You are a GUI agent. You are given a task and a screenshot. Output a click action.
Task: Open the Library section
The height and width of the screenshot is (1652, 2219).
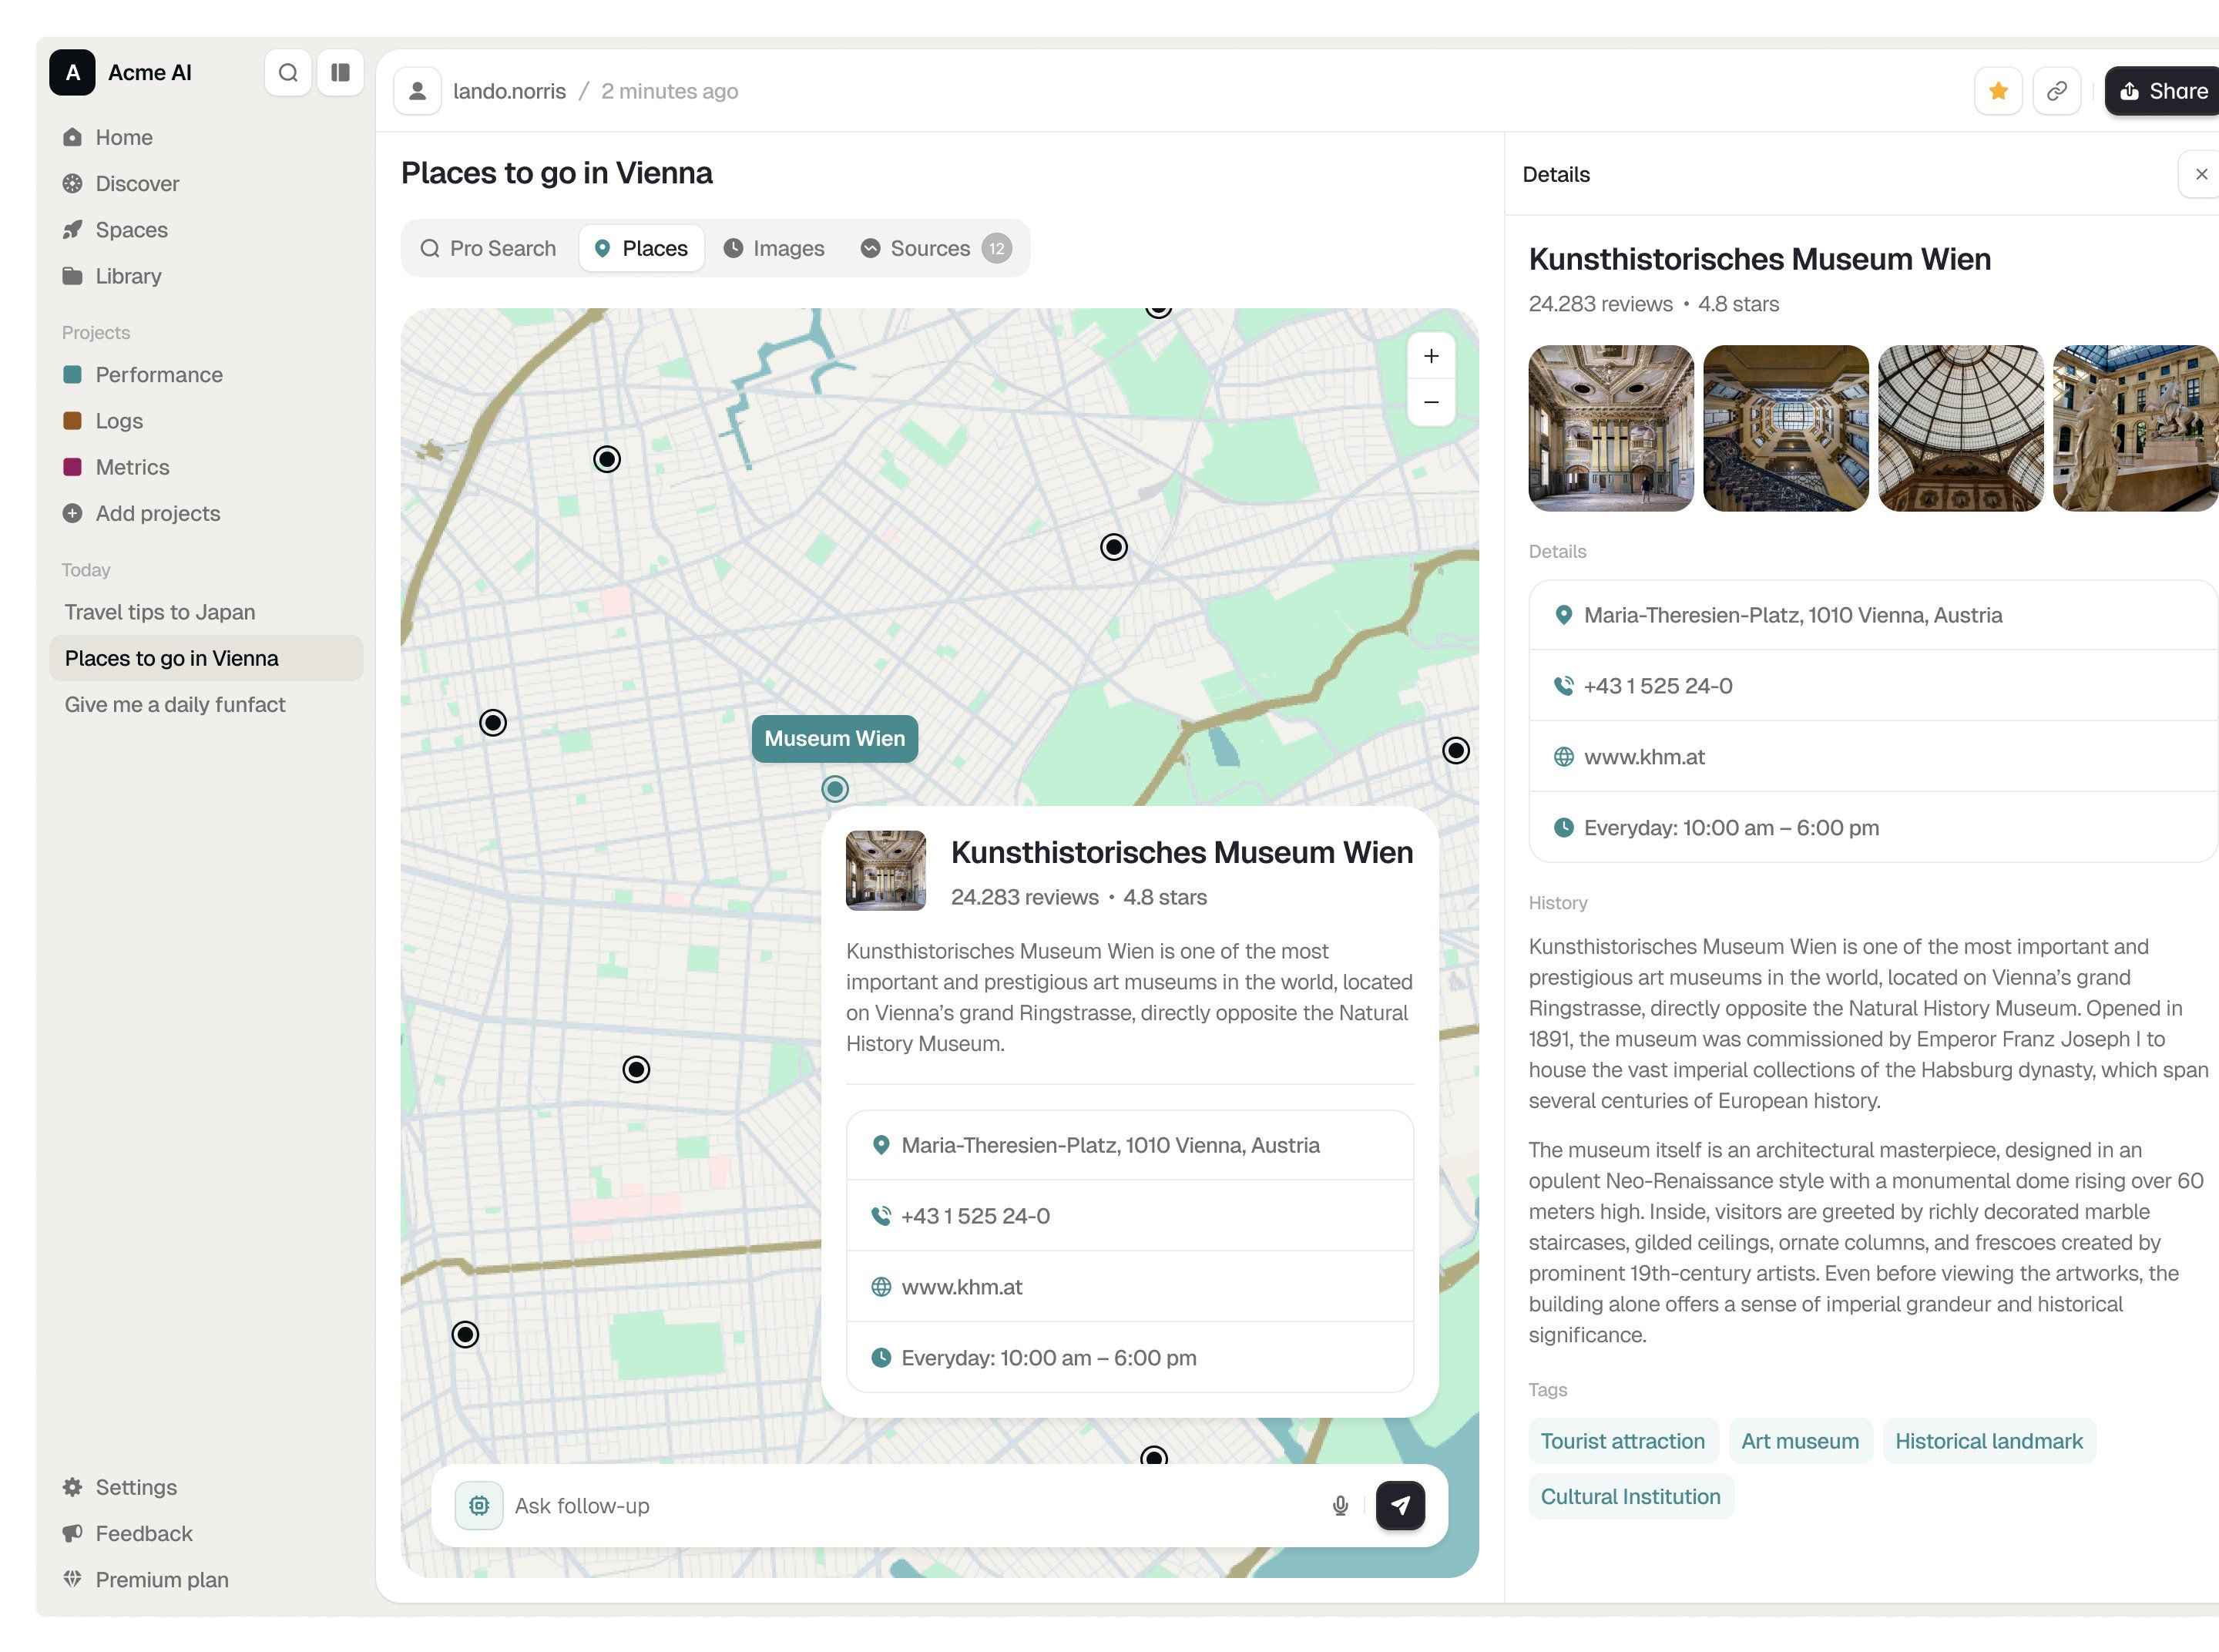(x=128, y=275)
